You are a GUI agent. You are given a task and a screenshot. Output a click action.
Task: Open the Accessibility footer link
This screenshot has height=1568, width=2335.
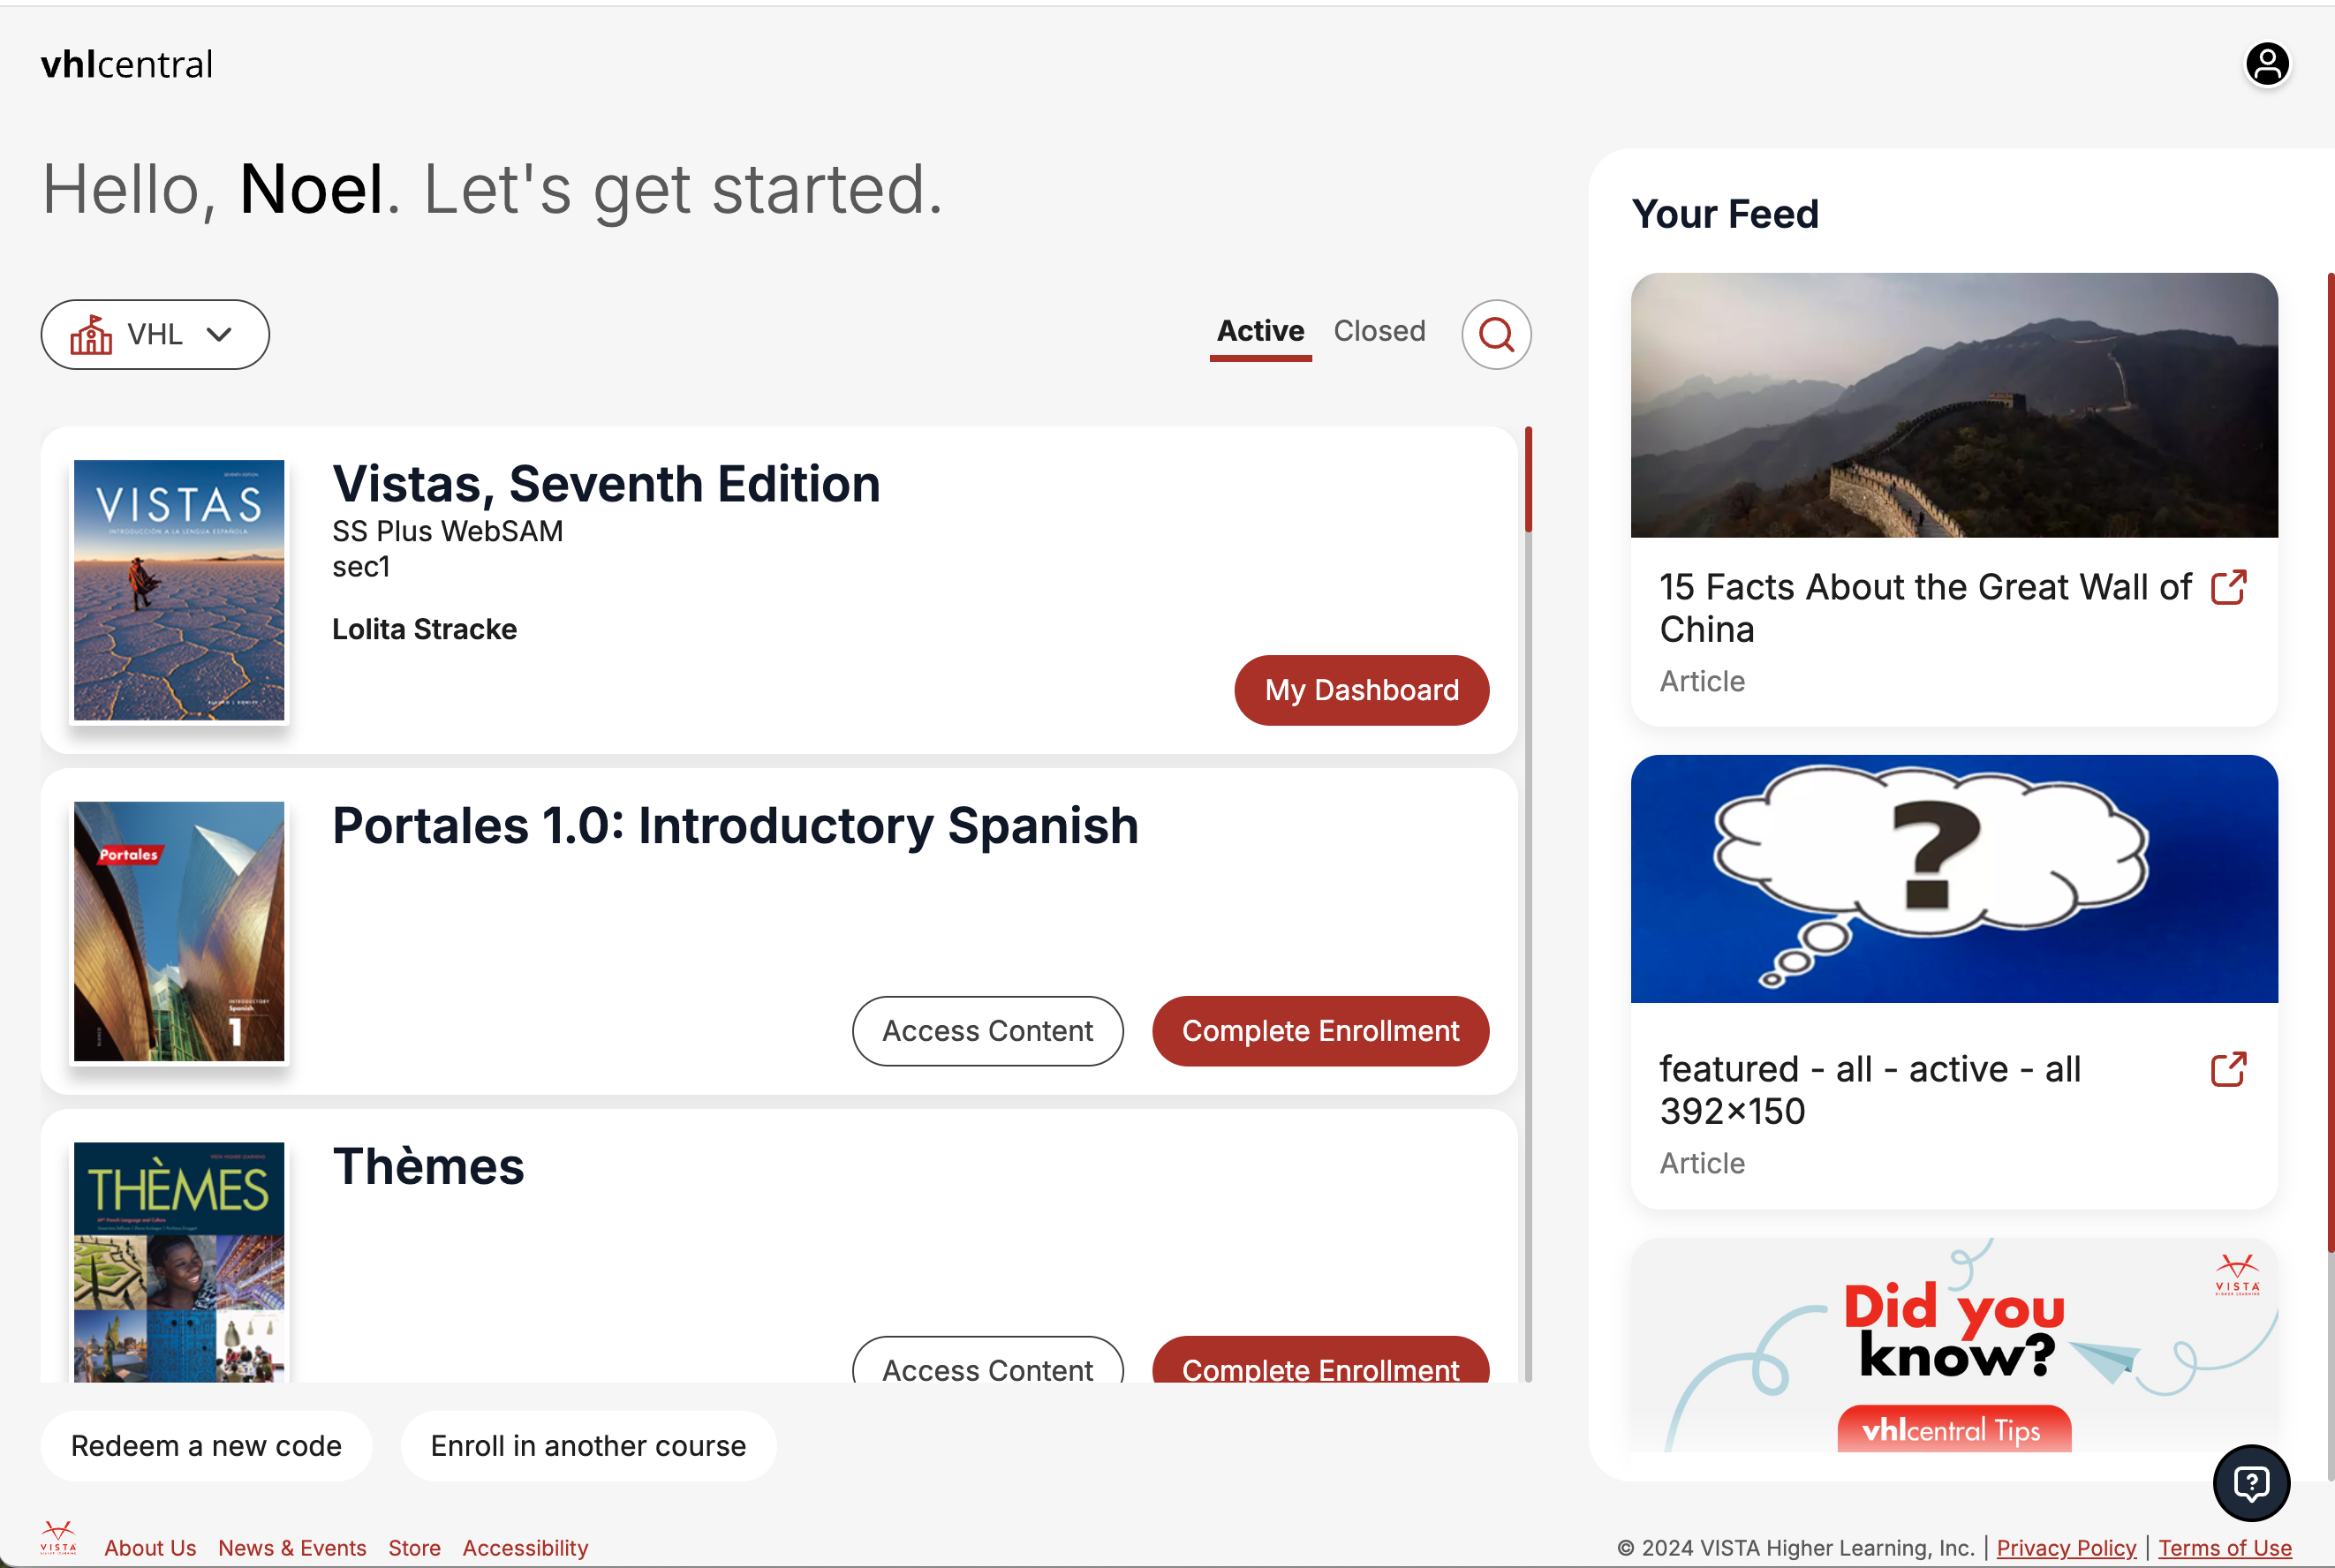525,1548
